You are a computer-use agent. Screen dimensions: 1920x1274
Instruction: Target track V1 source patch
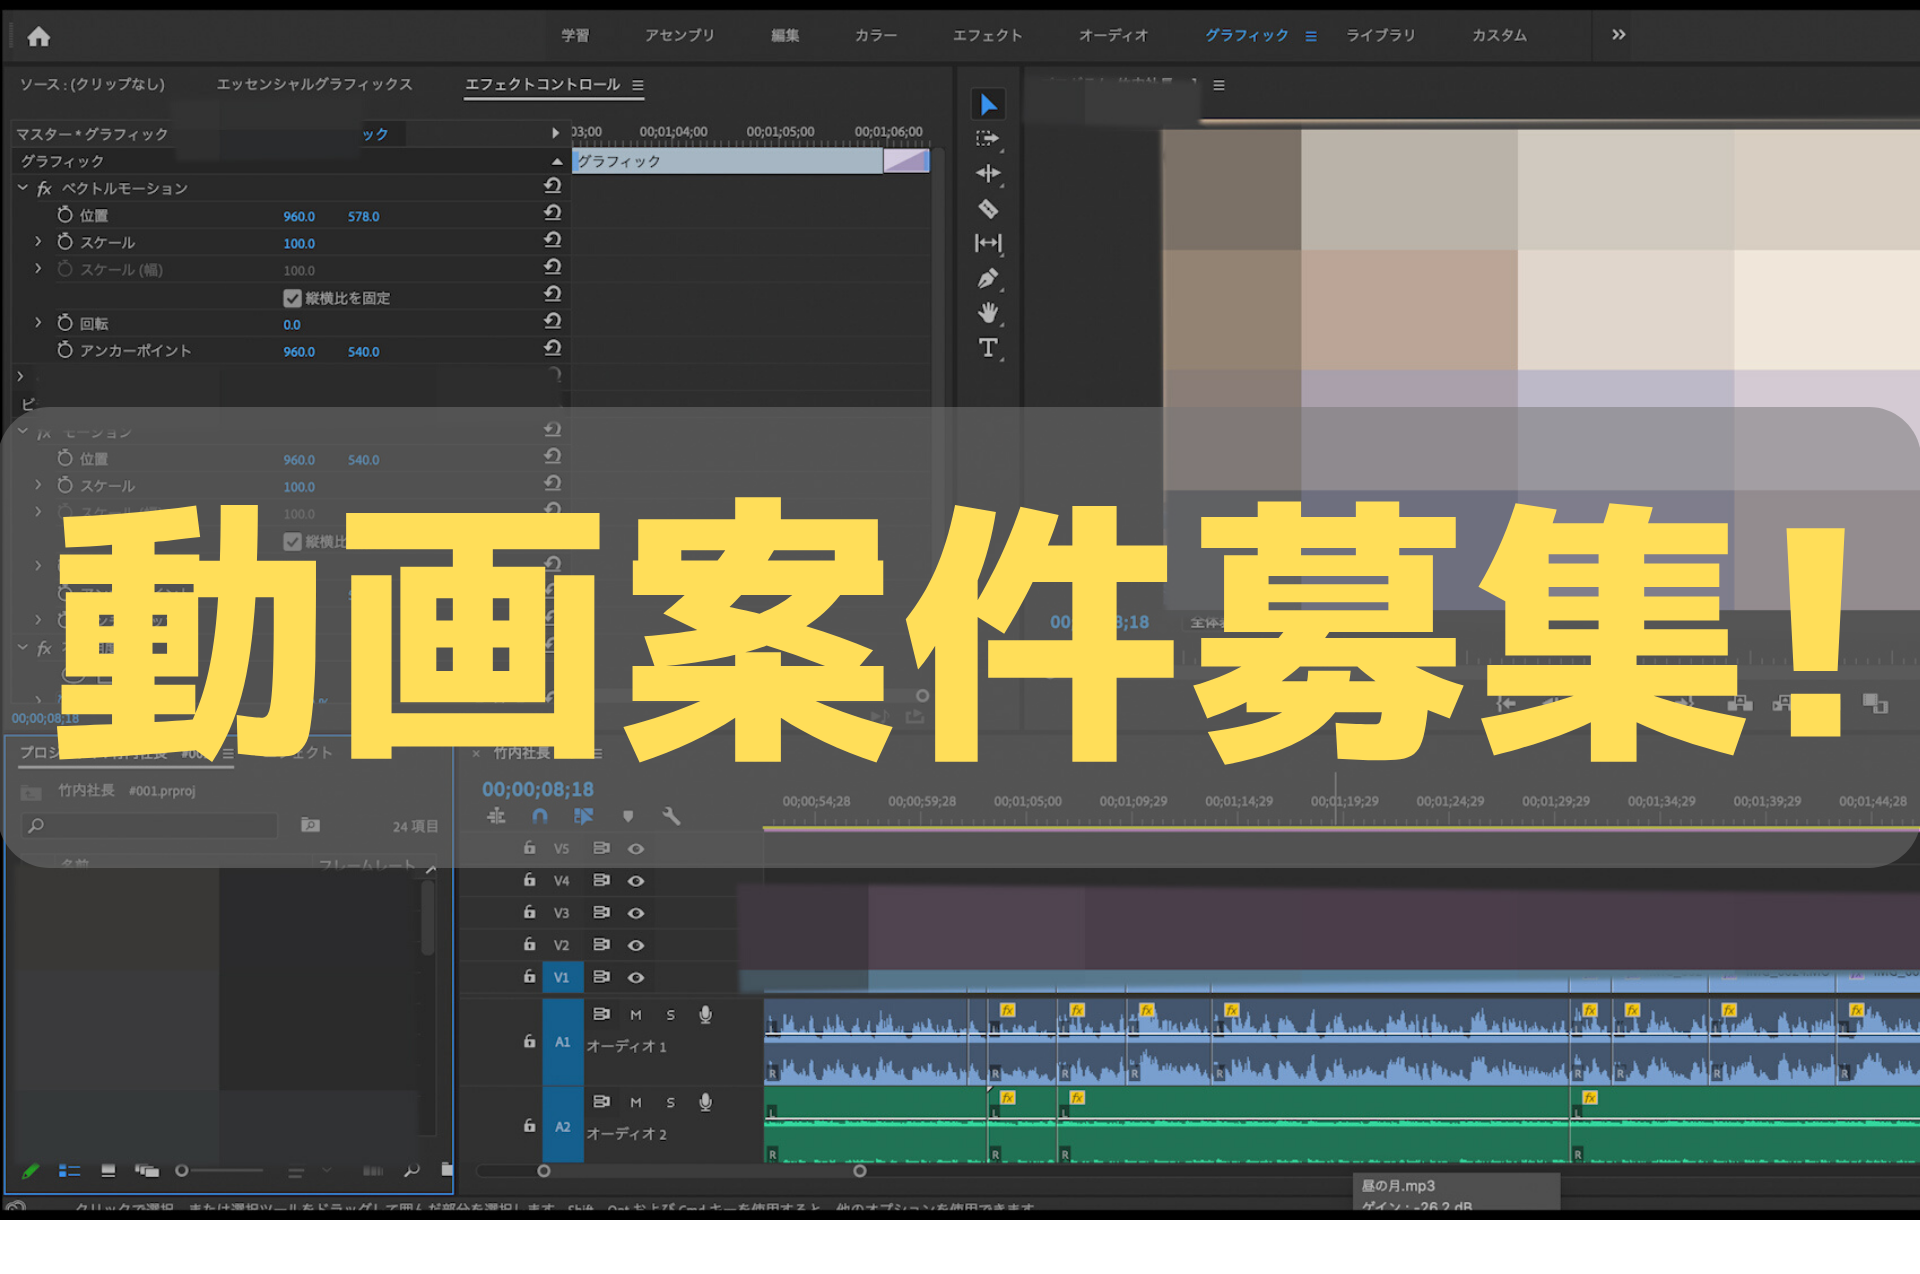tap(562, 977)
